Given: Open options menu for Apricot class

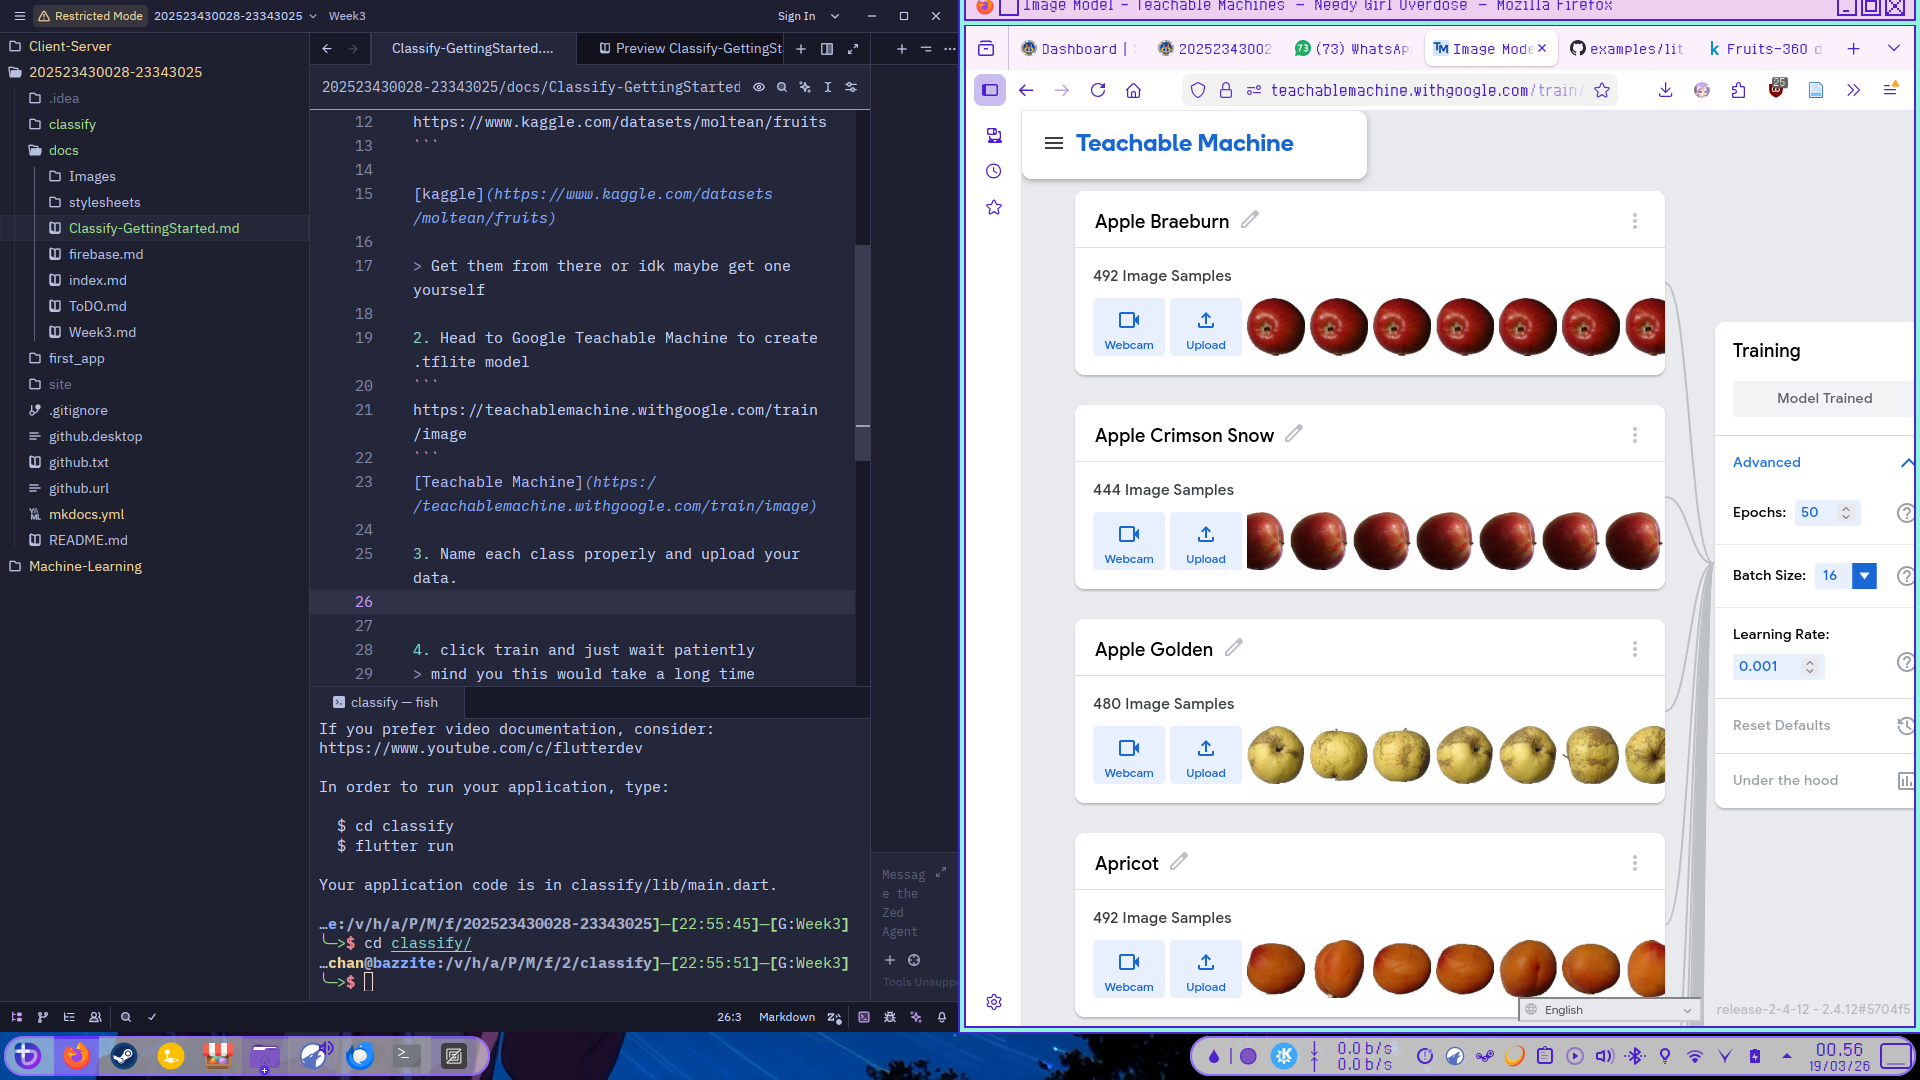Looking at the screenshot, I should click(1634, 863).
